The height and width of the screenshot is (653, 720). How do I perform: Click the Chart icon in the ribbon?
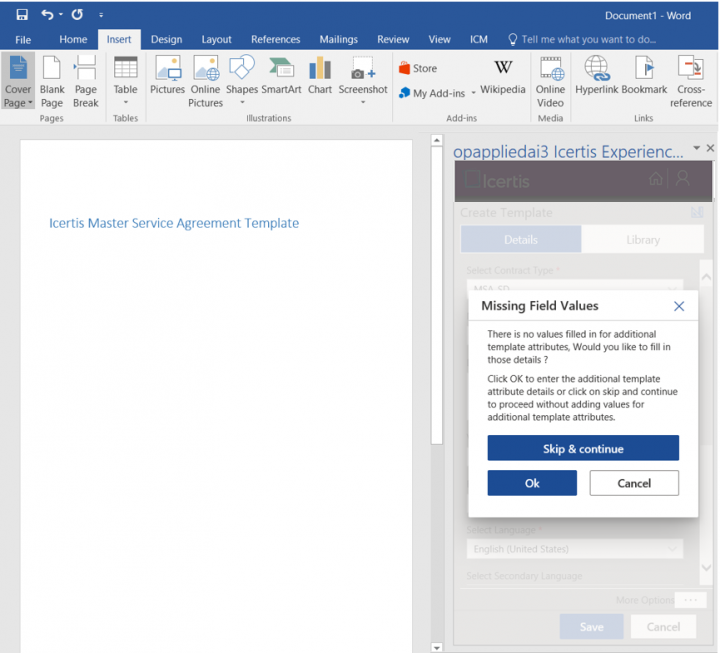click(320, 76)
